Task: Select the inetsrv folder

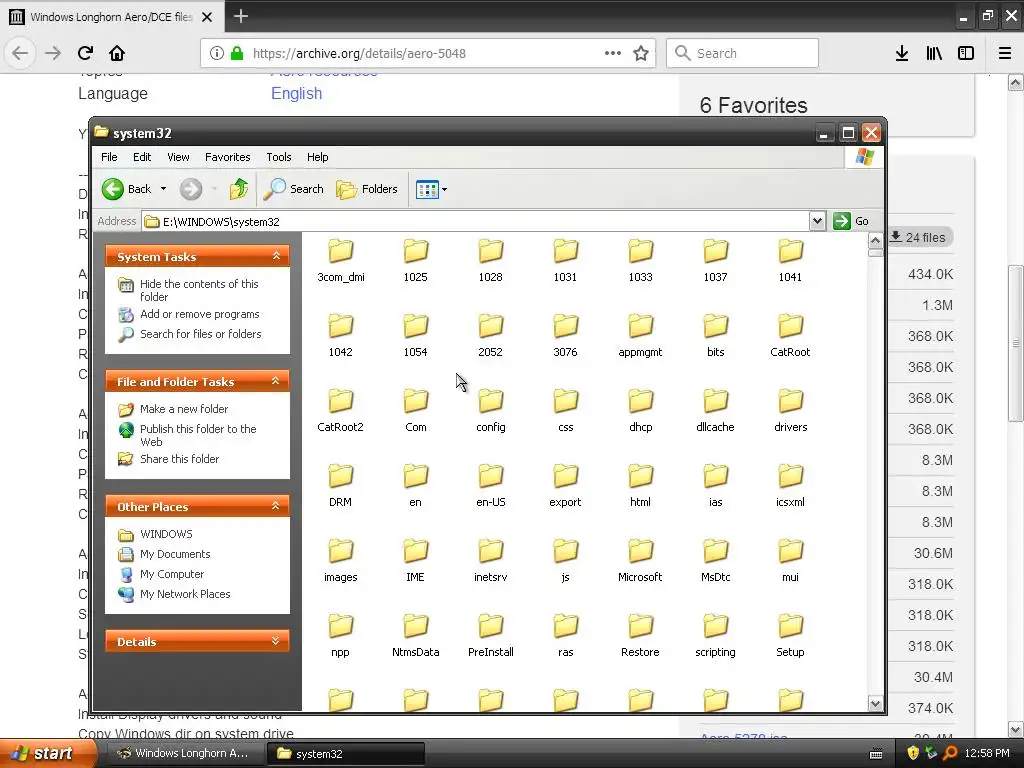Action: point(490,561)
